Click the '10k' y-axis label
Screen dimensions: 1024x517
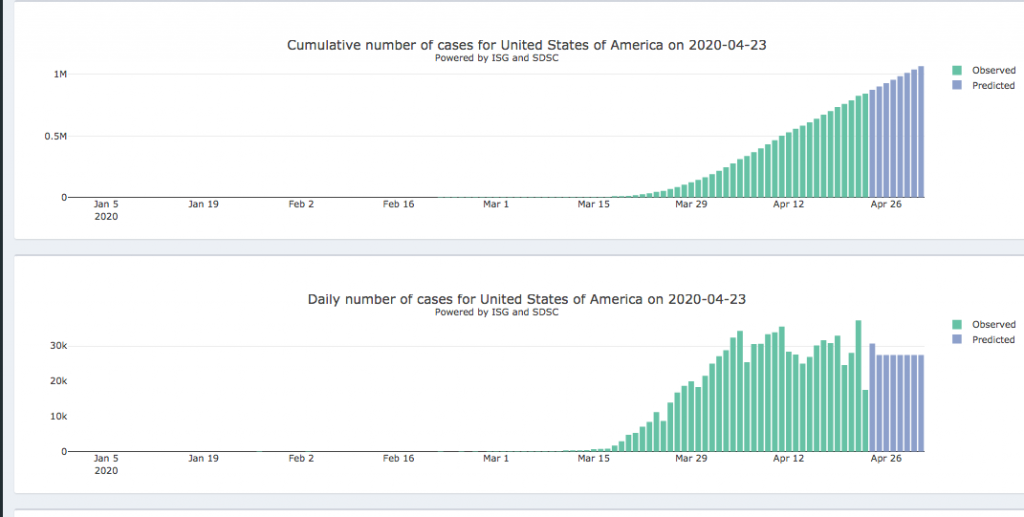coord(57,416)
